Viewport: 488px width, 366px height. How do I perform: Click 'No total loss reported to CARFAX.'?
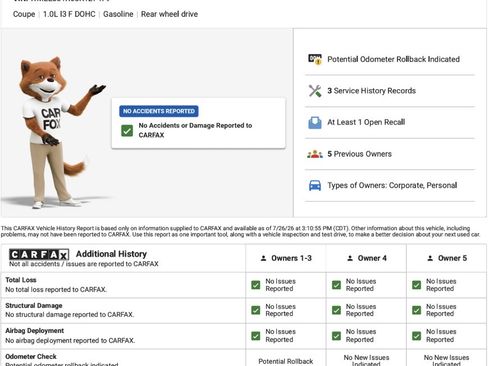click(x=56, y=290)
